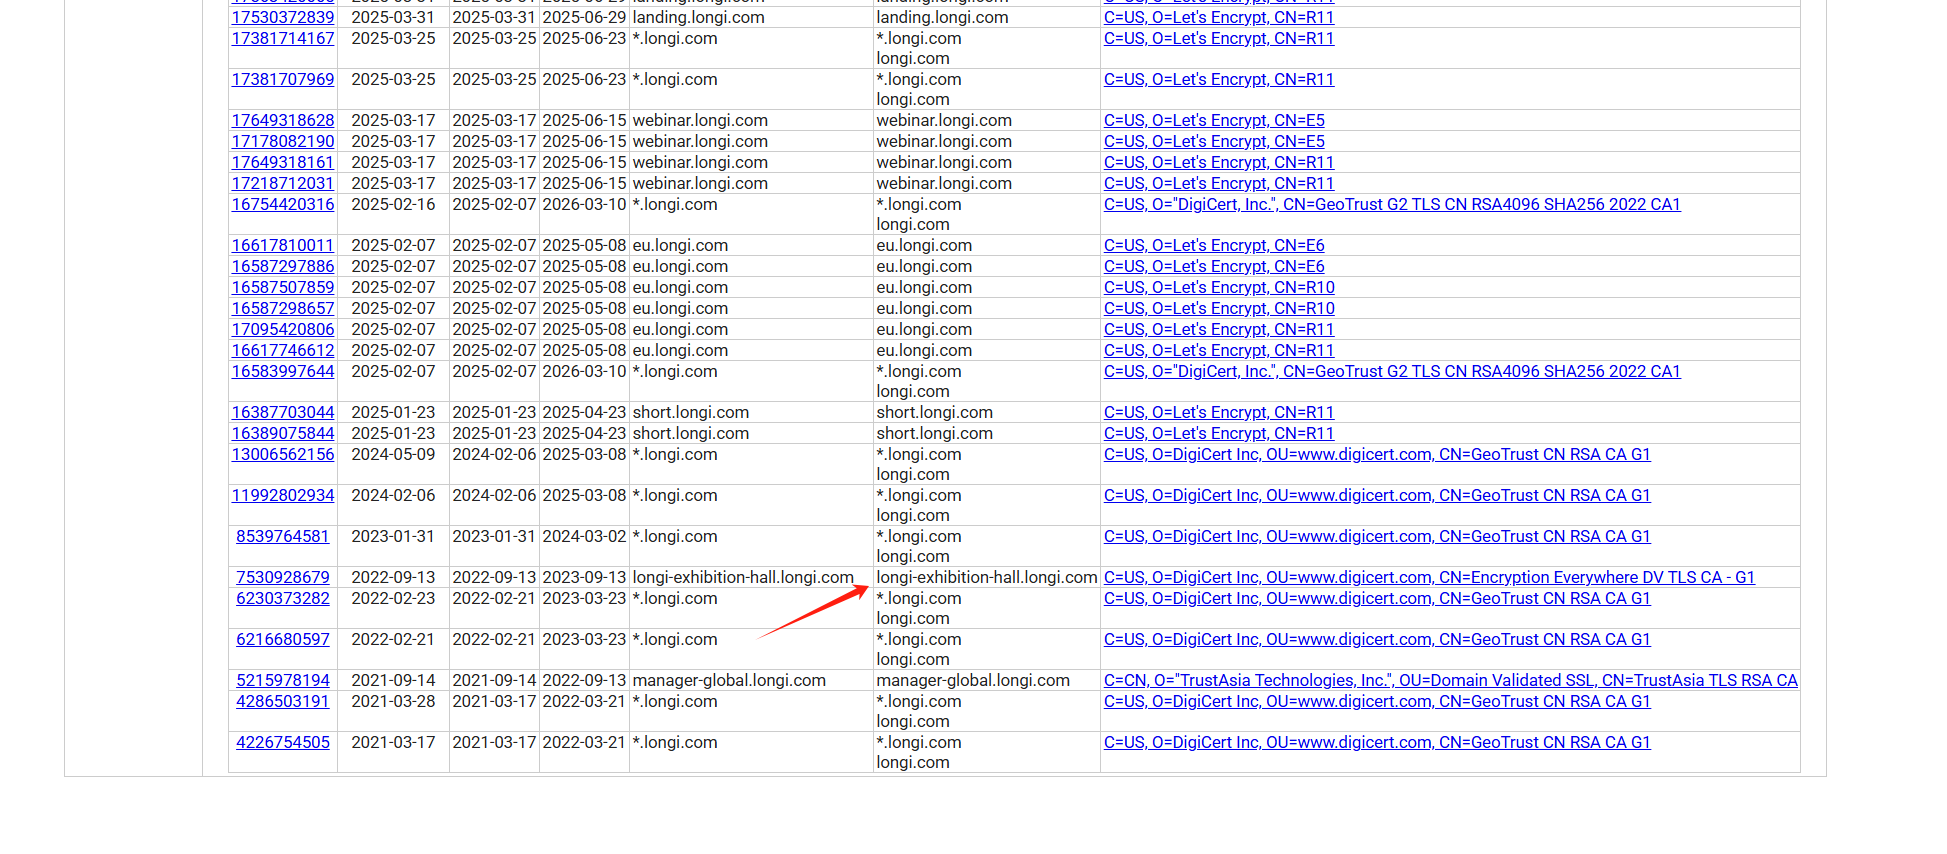This screenshot has height=854, width=1947.
Task: Open certificate ID 4226754505
Action: click(283, 742)
